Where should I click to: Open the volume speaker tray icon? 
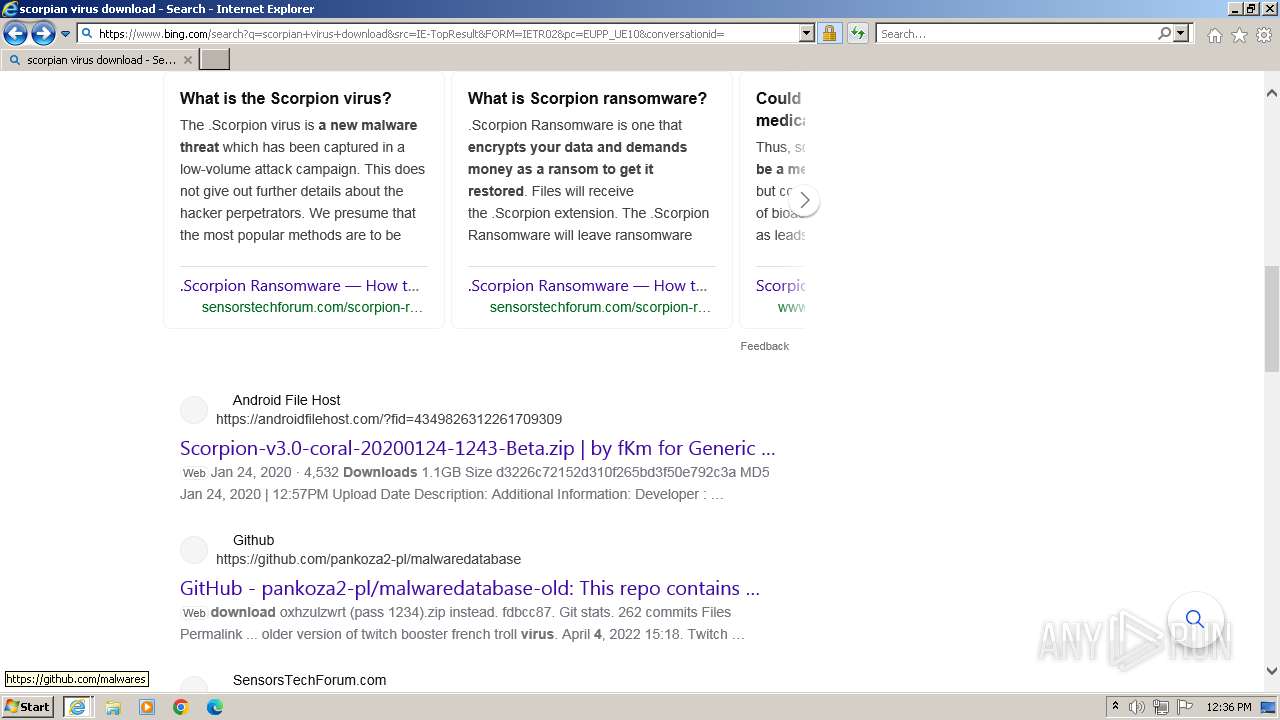pos(1137,707)
